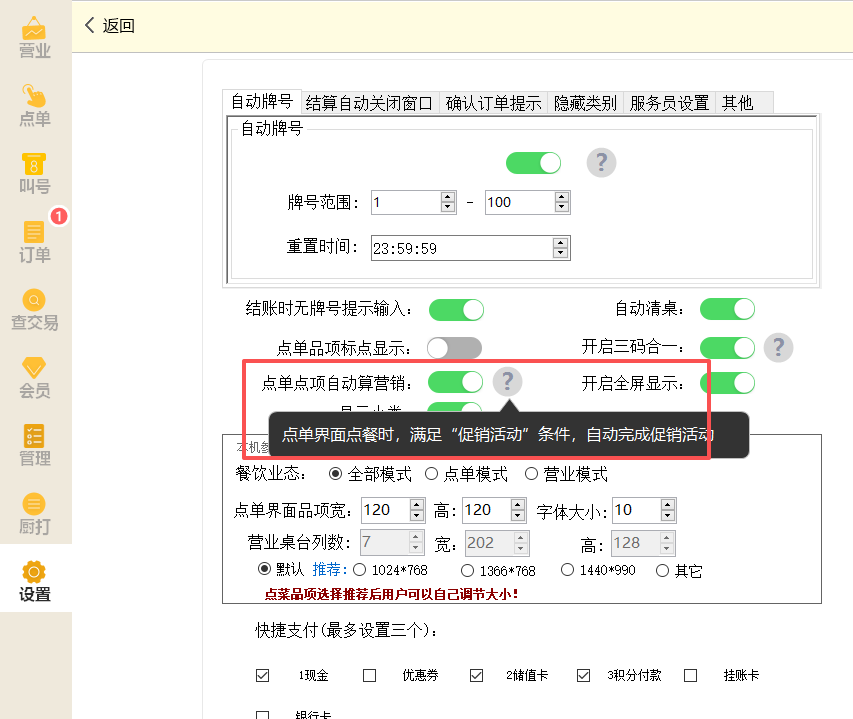Viewport: 853px width, 719px height.
Task: Select the 其它 resolution option
Action: [679, 571]
